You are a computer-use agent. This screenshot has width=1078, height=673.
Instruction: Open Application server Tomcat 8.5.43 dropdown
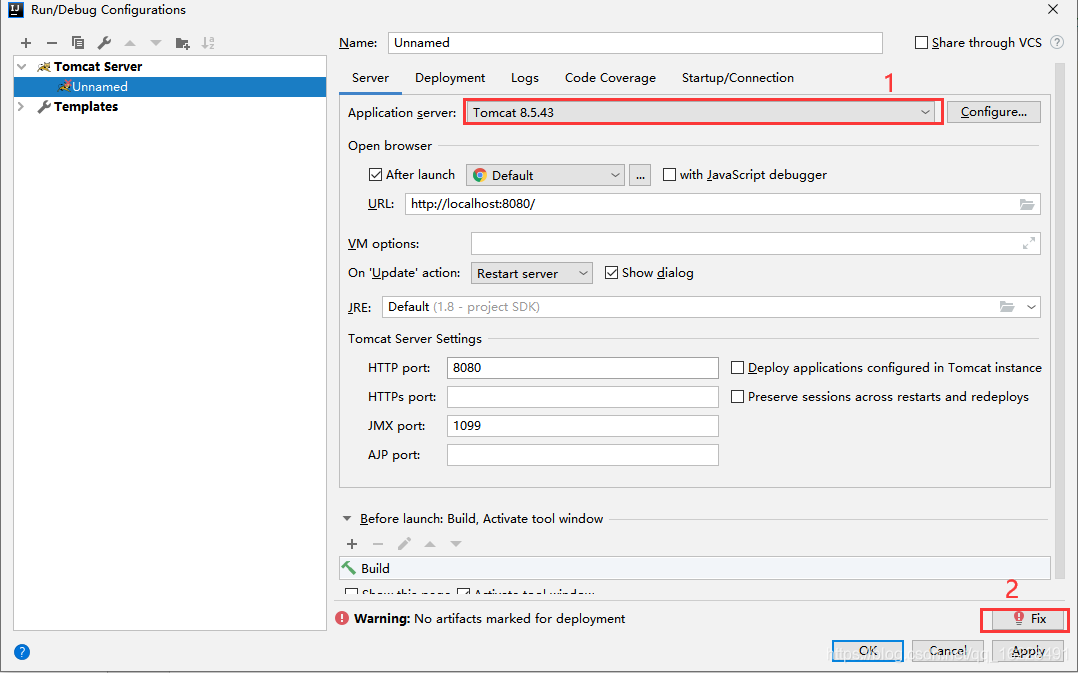[x=703, y=112]
